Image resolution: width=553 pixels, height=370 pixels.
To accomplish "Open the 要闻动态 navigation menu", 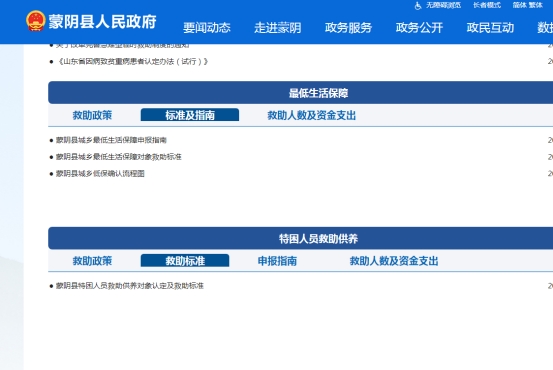I will click(x=207, y=28).
